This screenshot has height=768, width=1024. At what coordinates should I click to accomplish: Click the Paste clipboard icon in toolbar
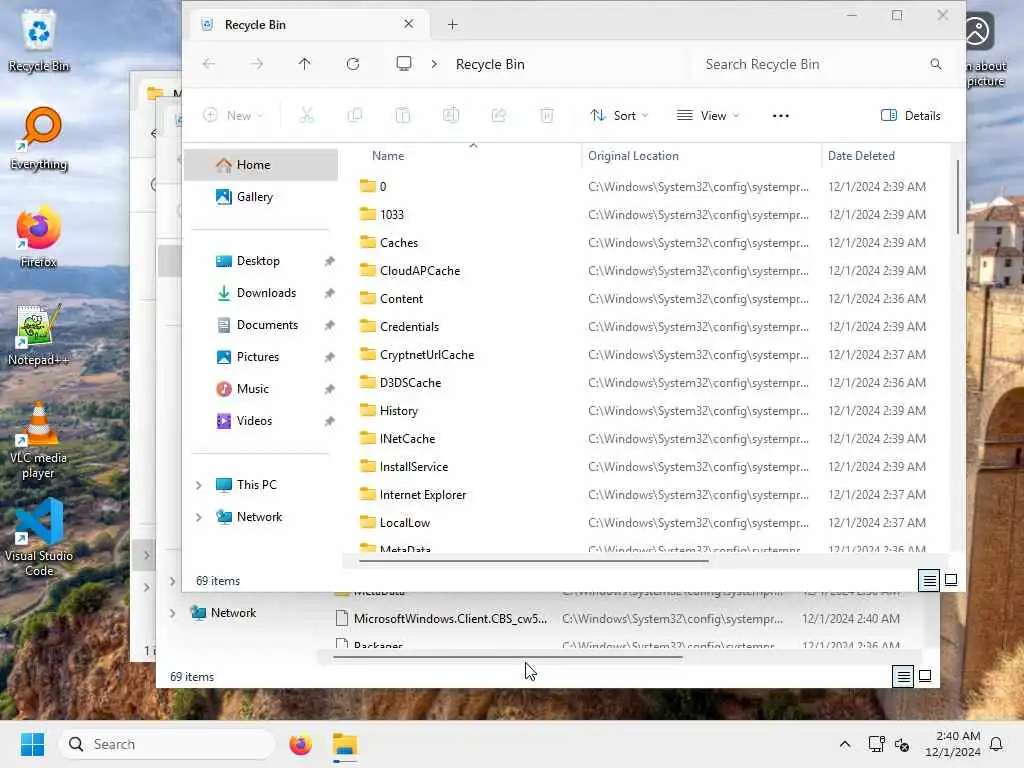coord(403,116)
